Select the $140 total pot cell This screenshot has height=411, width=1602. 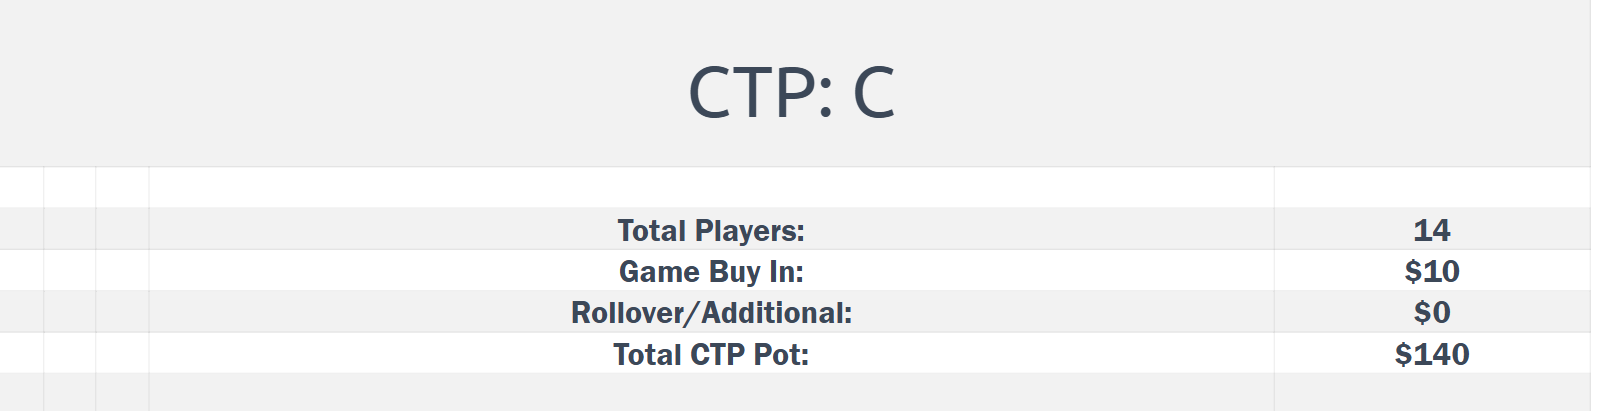(x=1431, y=354)
